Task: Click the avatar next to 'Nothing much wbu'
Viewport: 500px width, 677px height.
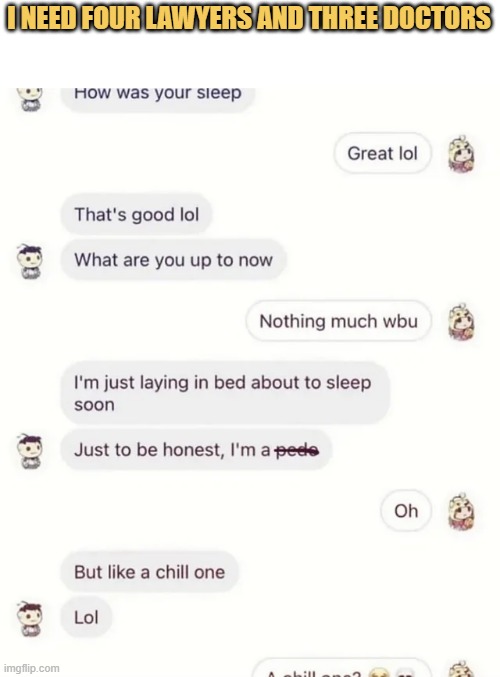Action: pos(461,321)
